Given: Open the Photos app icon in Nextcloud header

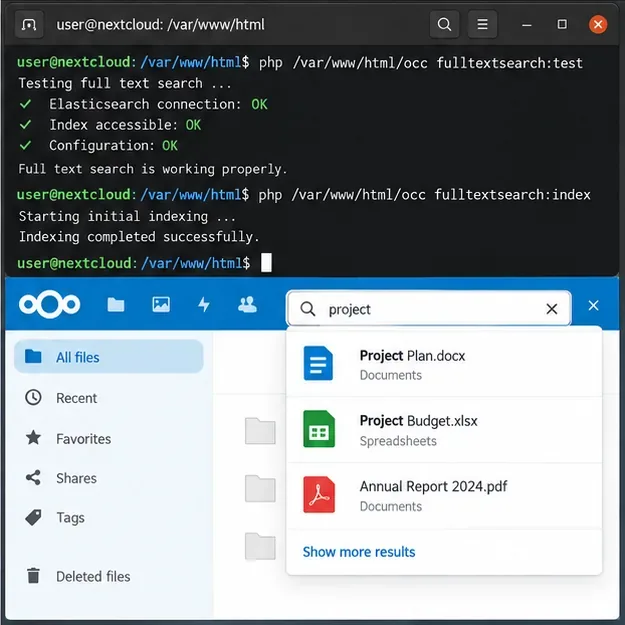Looking at the screenshot, I should [161, 305].
